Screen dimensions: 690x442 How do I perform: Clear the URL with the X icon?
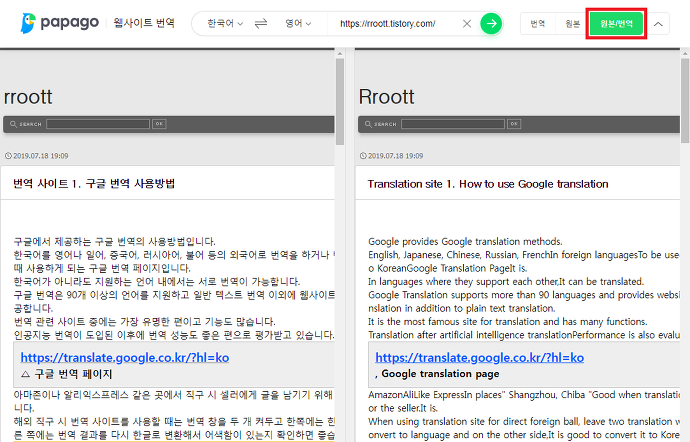coord(467,23)
